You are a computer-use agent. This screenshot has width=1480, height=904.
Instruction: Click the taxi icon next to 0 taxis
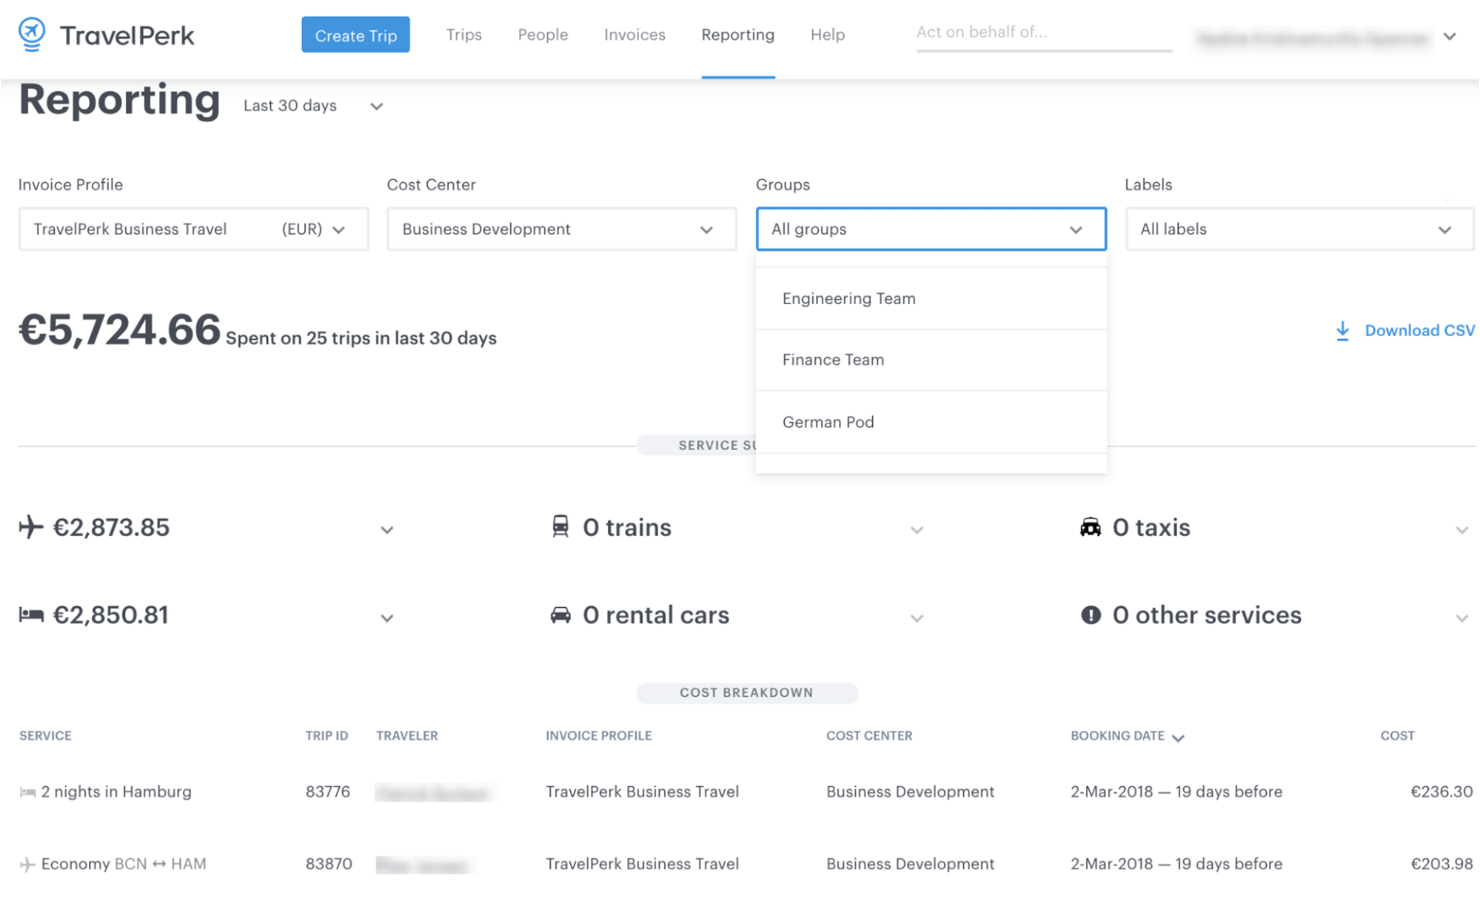[x=1090, y=527]
